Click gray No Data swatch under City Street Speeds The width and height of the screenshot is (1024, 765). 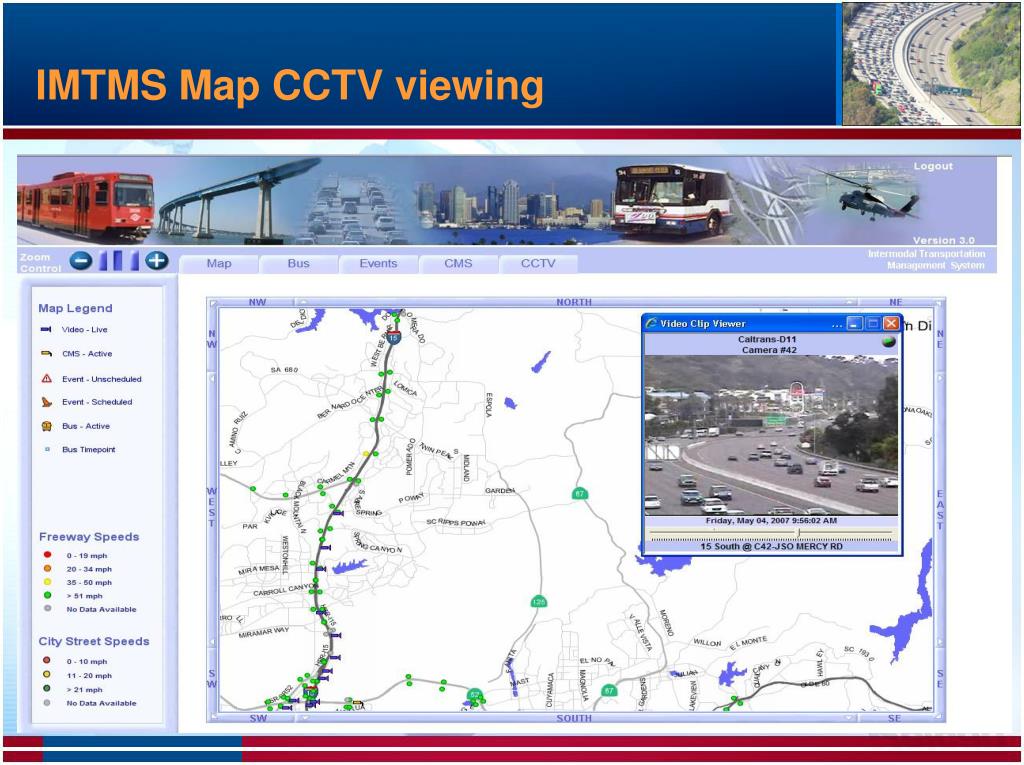click(x=46, y=703)
